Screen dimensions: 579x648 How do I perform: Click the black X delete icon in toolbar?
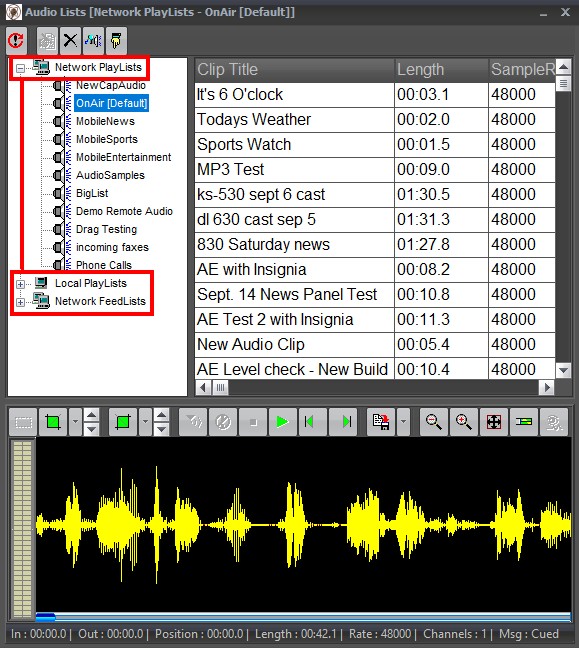click(70, 40)
